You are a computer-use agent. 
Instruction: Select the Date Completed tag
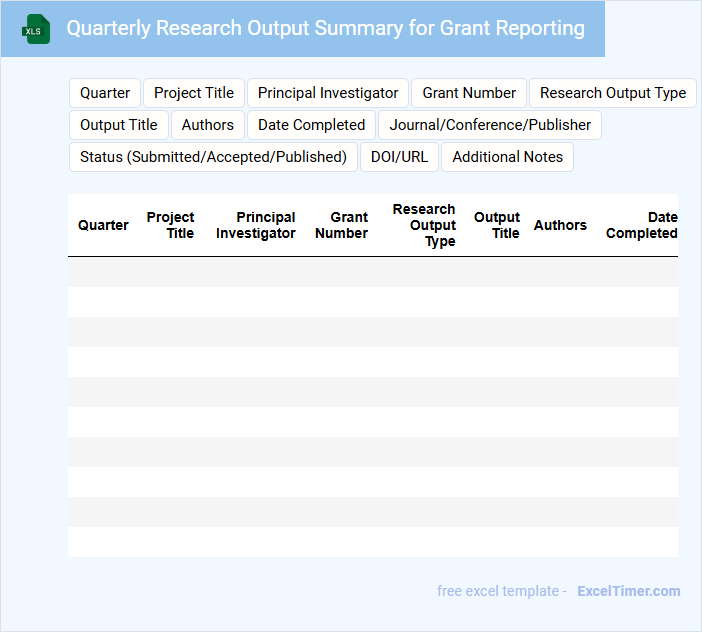[311, 125]
